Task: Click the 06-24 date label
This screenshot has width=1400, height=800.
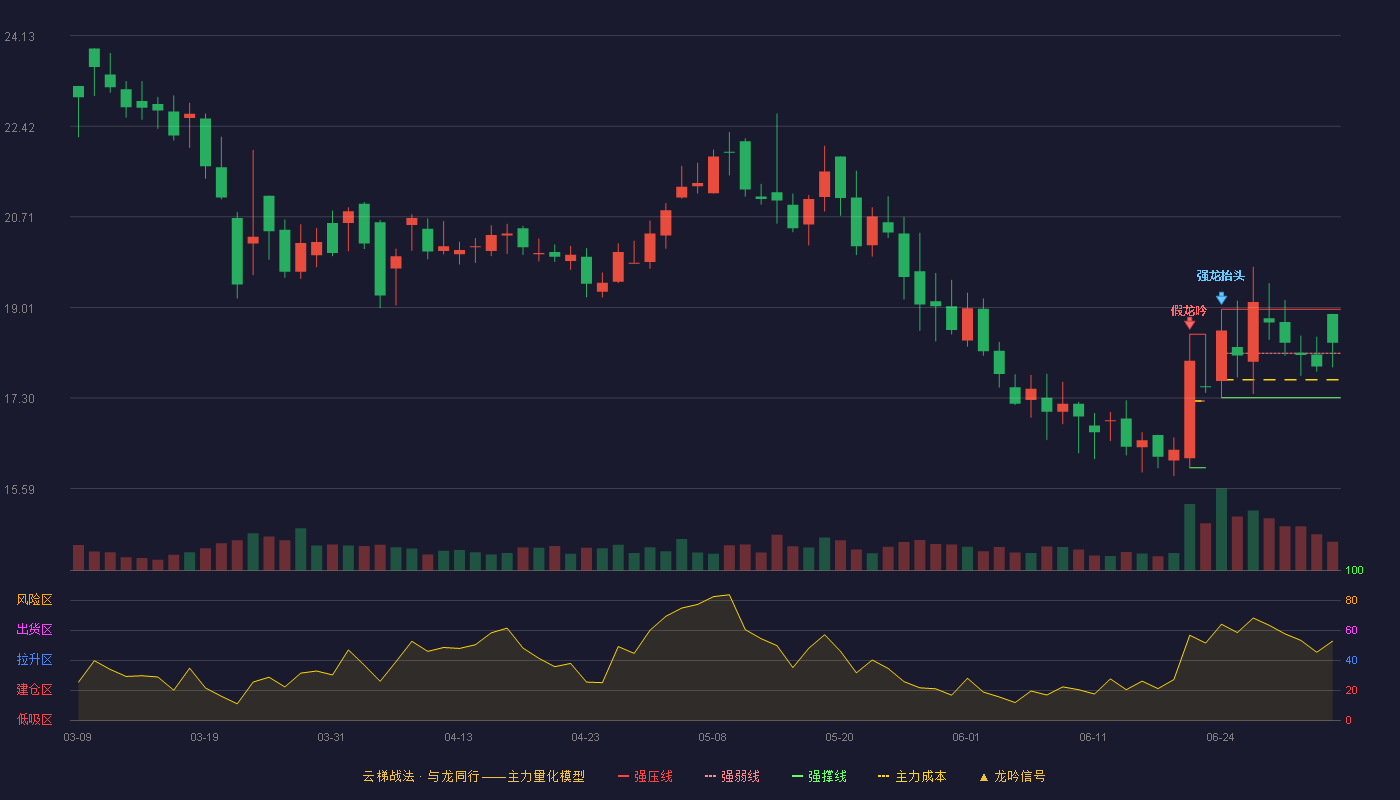Action: (1220, 737)
